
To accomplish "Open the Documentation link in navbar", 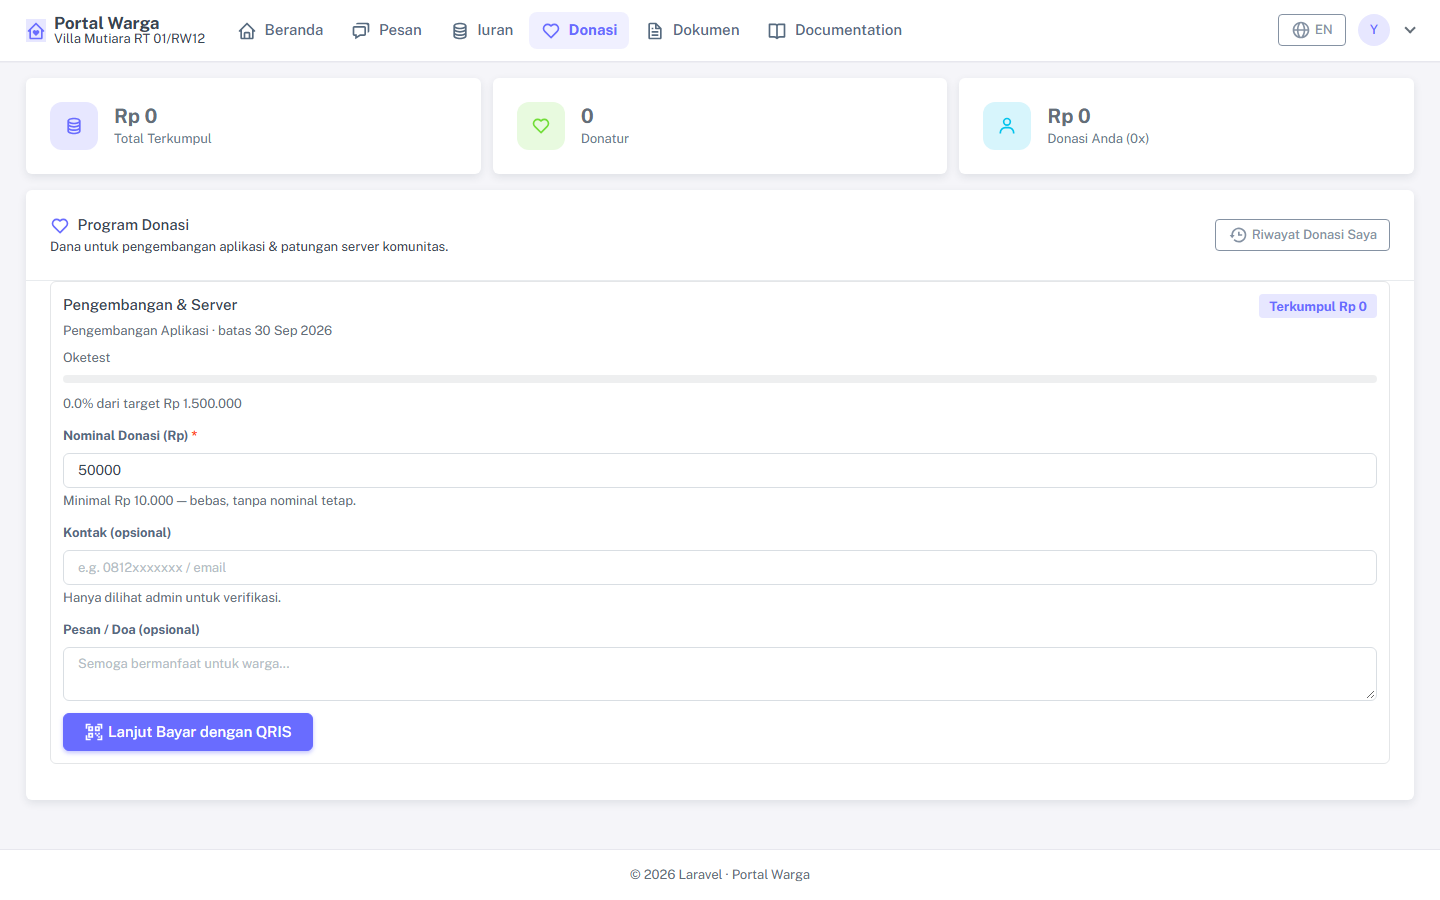I will coord(835,30).
